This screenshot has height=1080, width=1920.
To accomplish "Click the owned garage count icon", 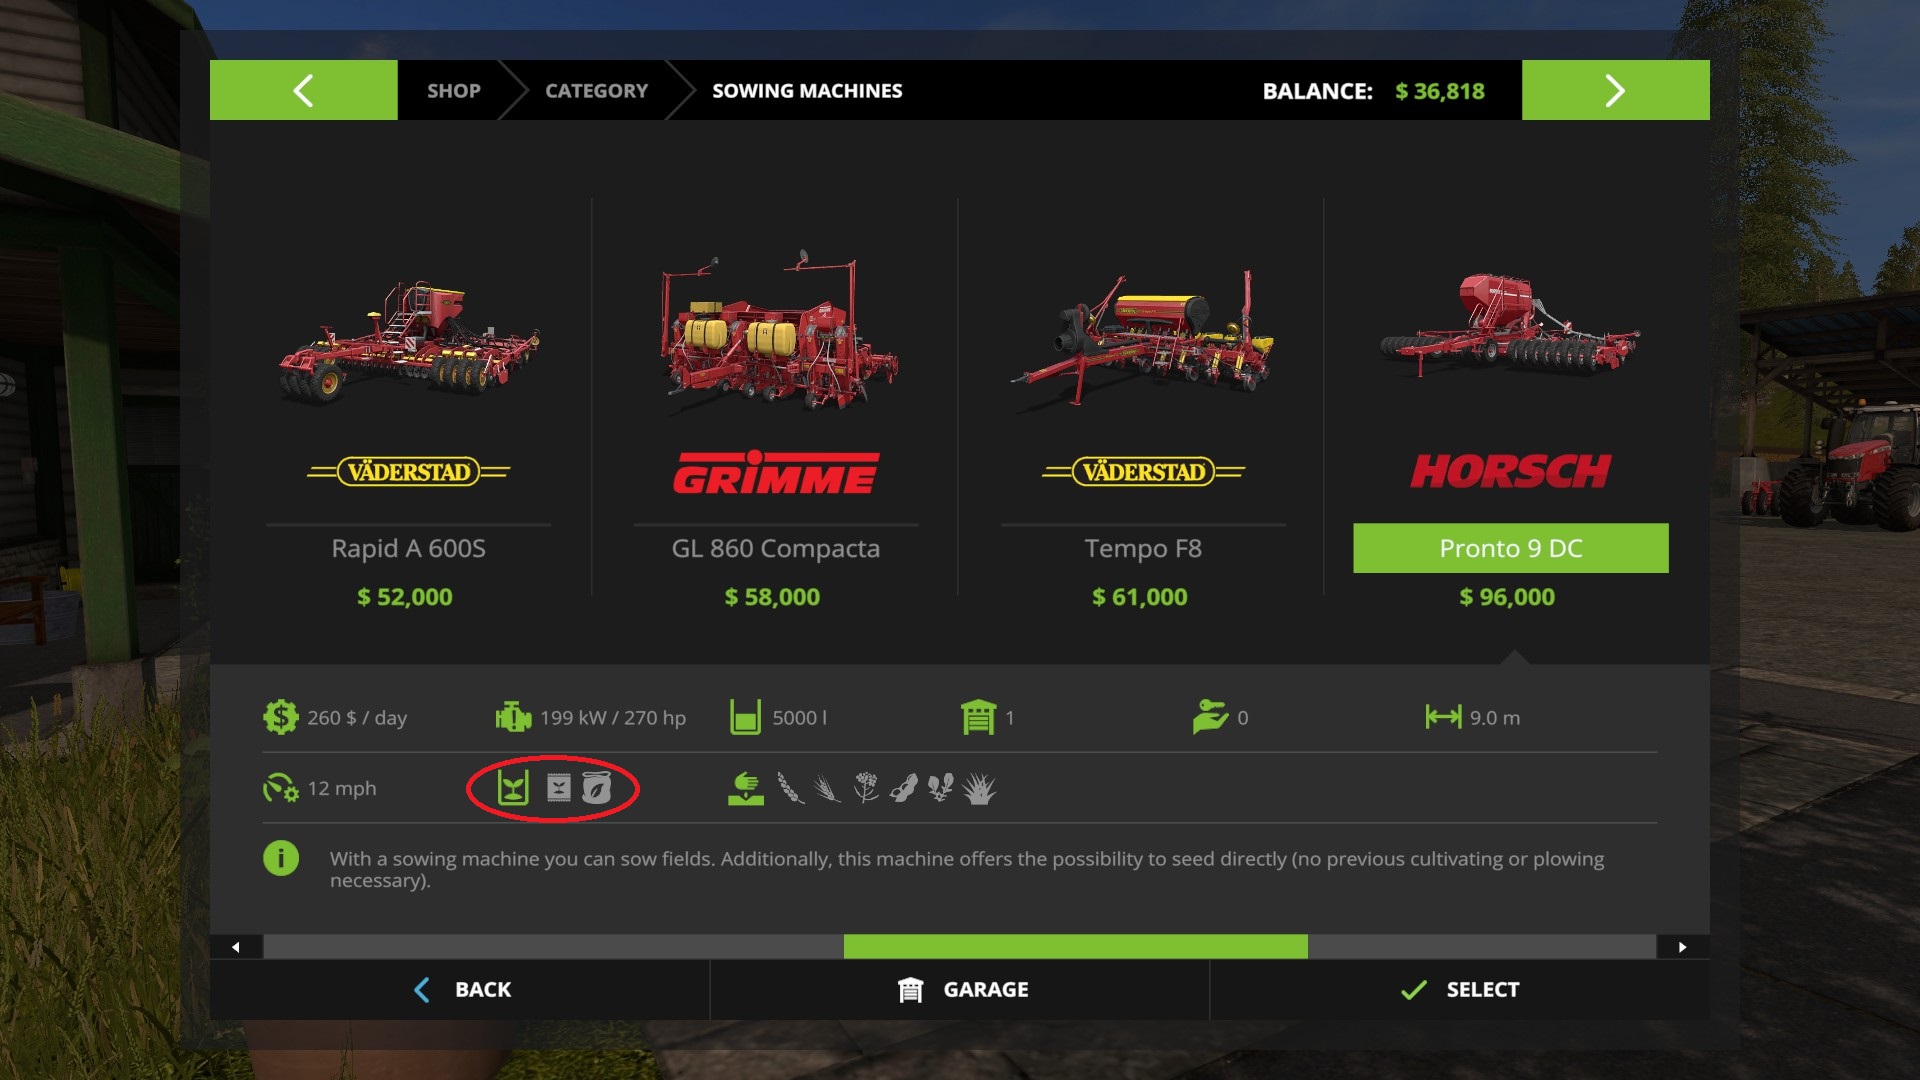I will (978, 717).
